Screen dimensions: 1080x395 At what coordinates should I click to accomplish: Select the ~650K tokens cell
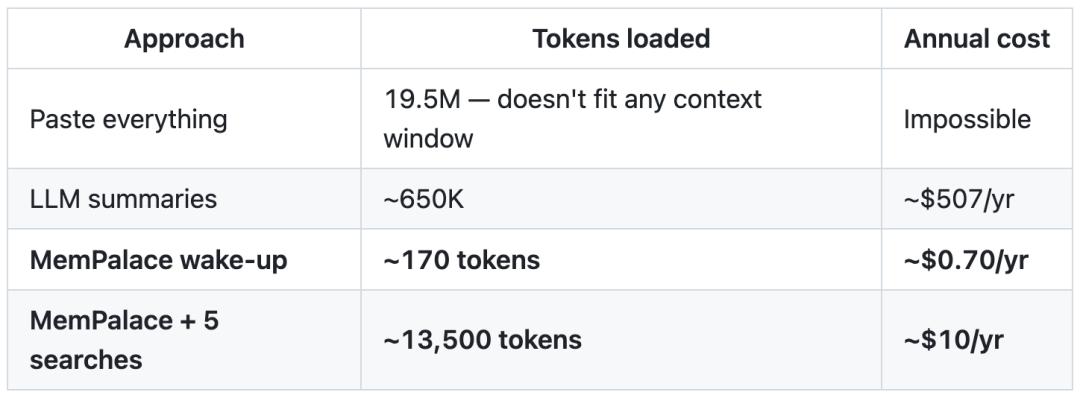coord(621,199)
